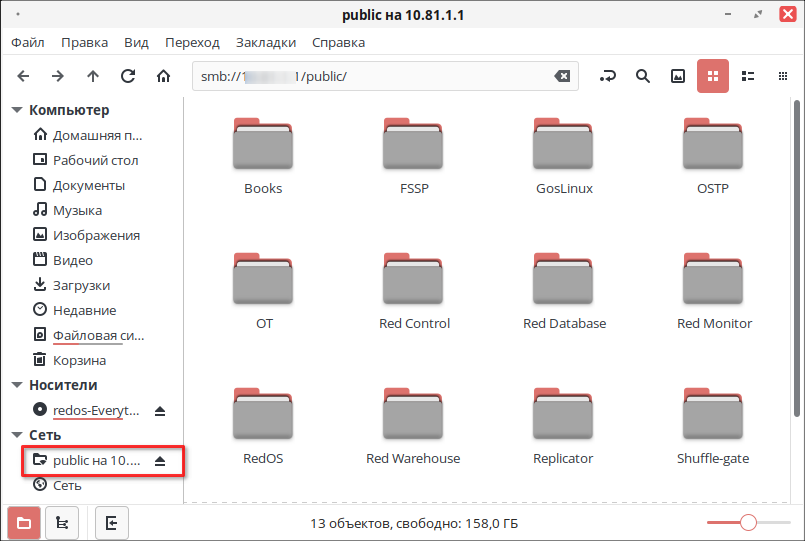Viewport: 805px width, 541px height.
Task: Open Загрузки in sidebar
Action: [71, 285]
